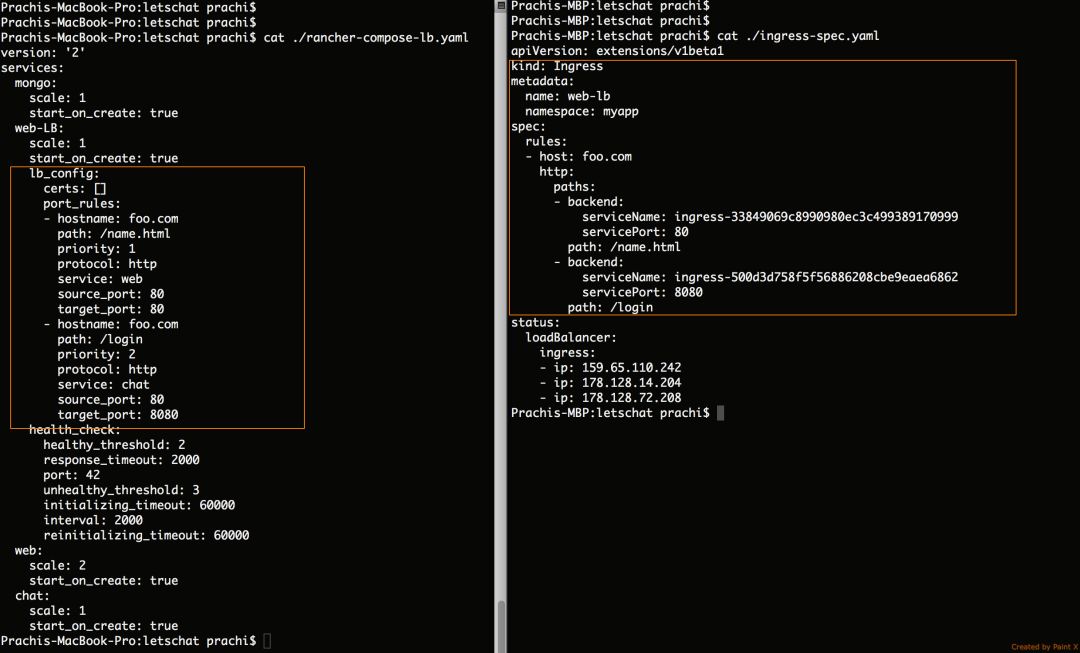This screenshot has height=653, width=1080.
Task: Click the 'unhealthy_threshold: 3' line
Action: pyautogui.click(x=121, y=490)
